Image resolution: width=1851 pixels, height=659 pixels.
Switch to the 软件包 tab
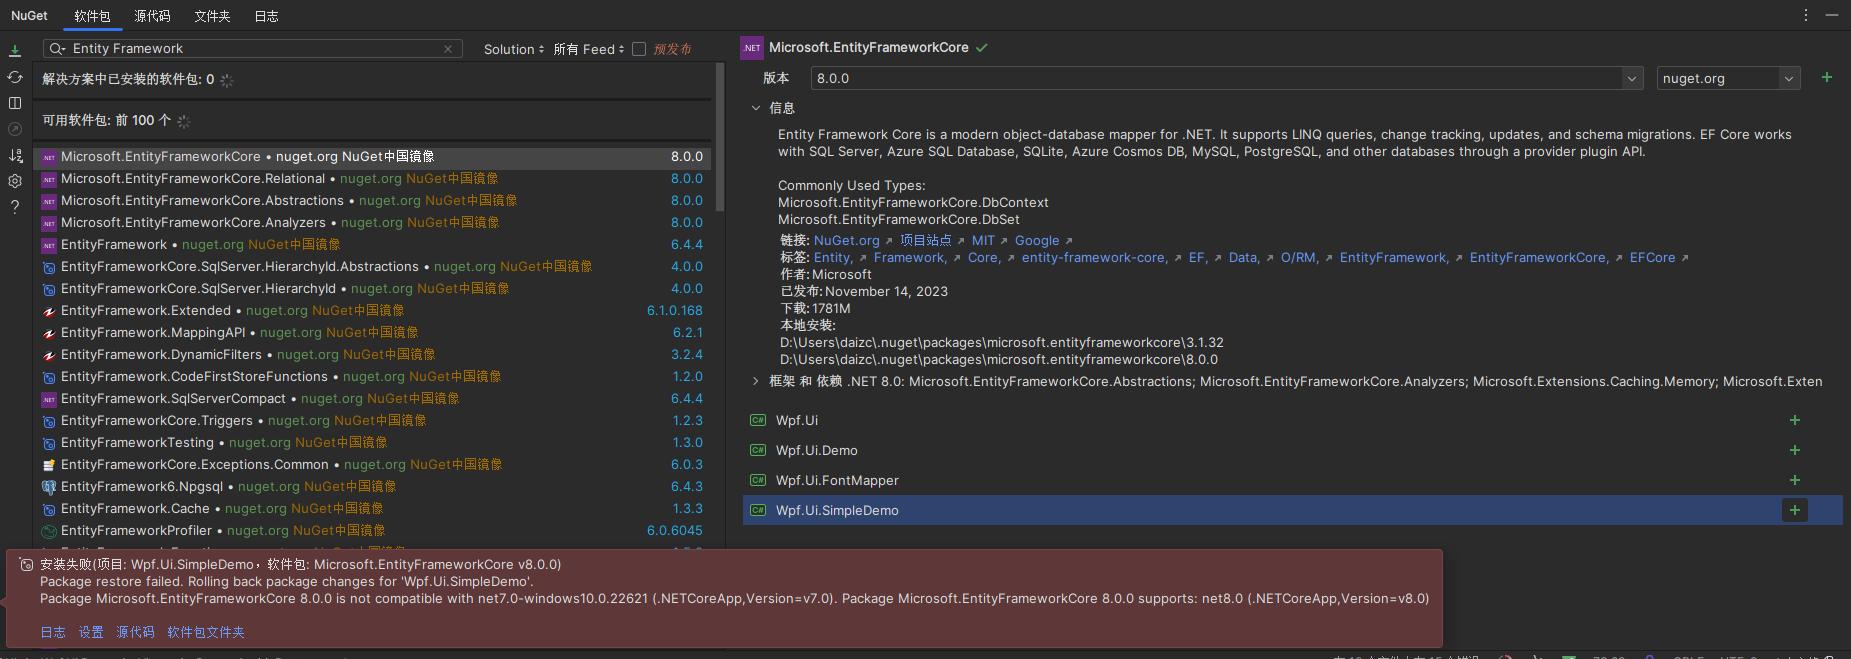pos(92,16)
